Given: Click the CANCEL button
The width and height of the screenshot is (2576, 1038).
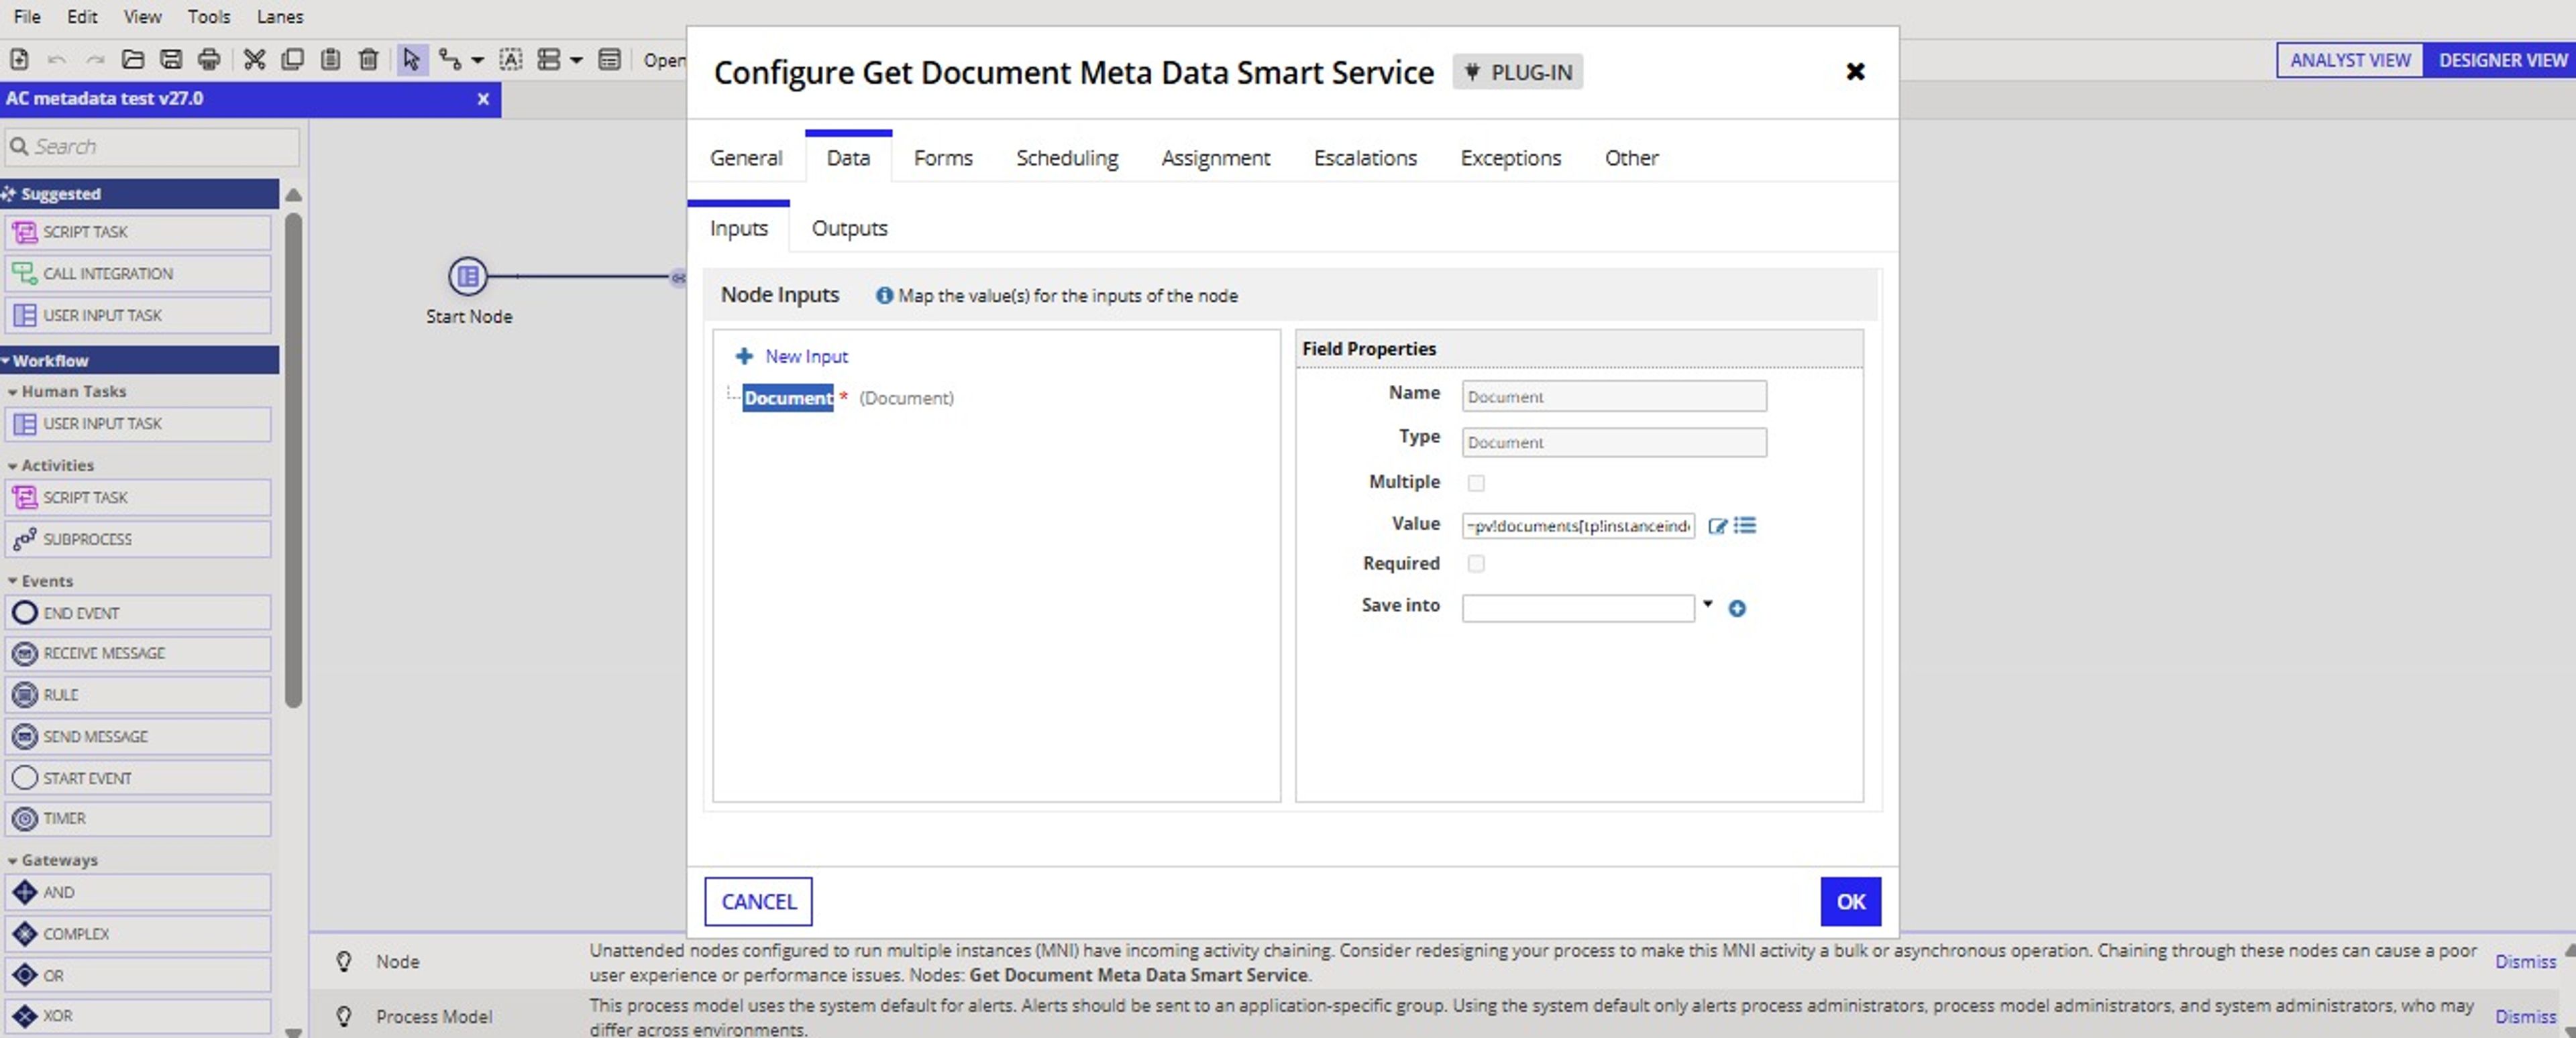Looking at the screenshot, I should tap(759, 902).
